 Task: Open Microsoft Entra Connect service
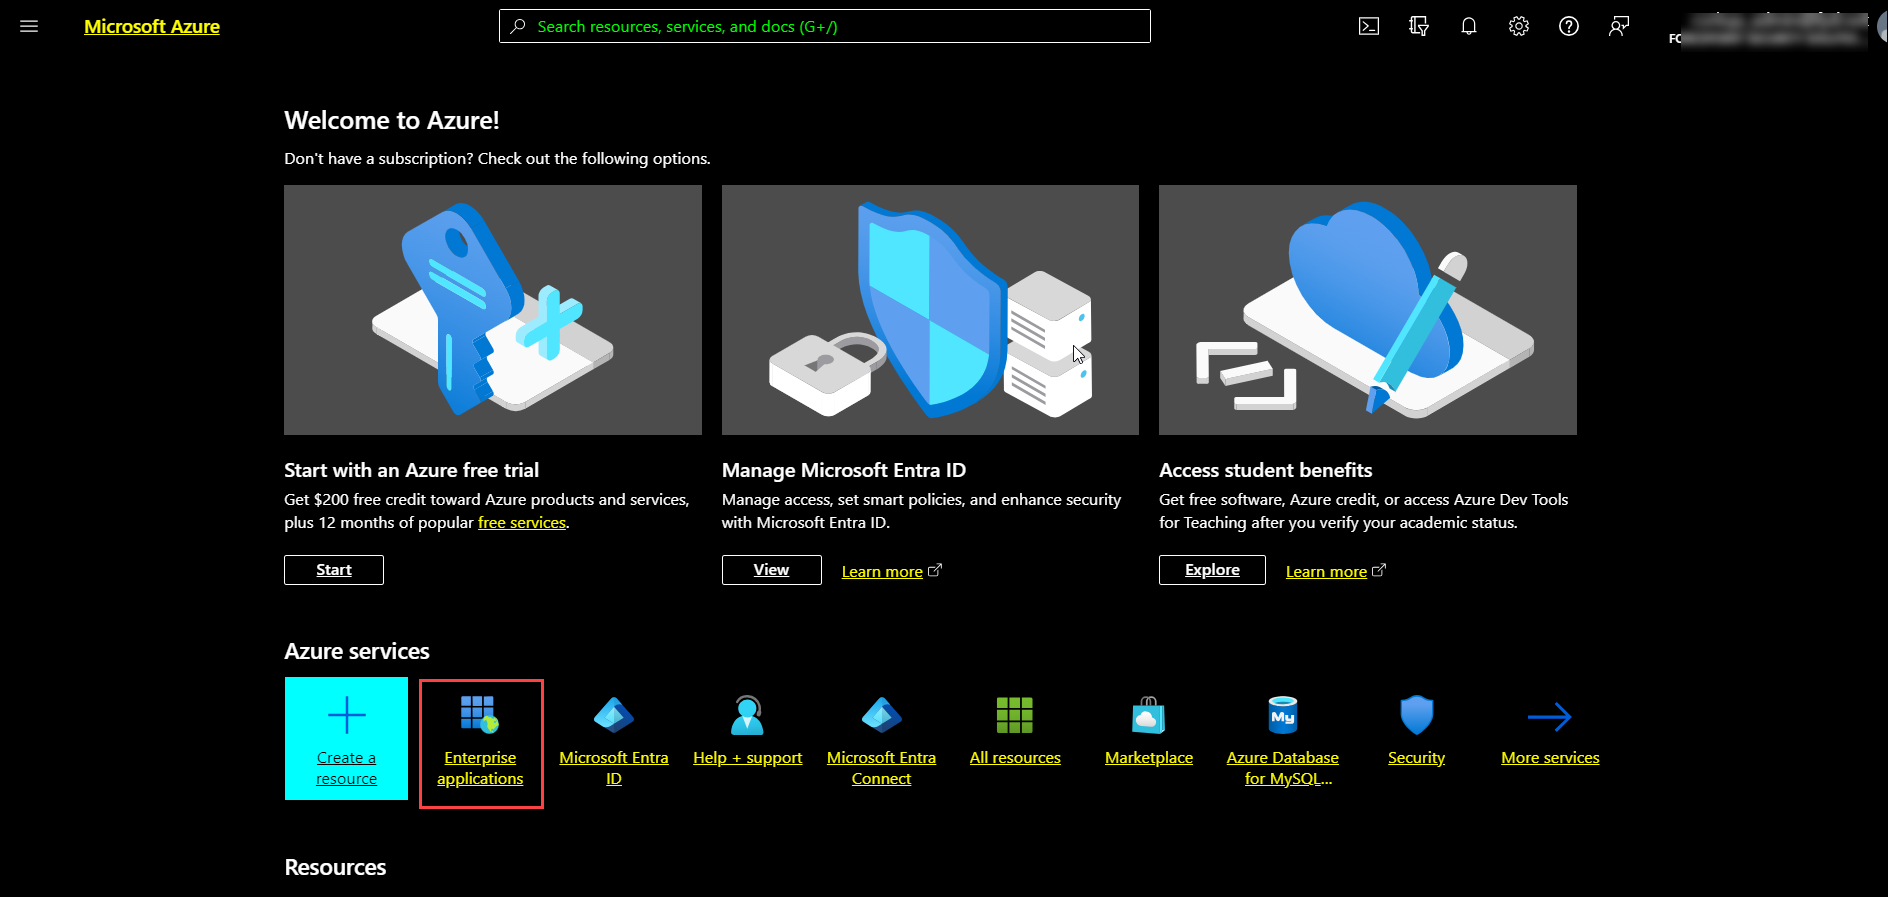(x=881, y=742)
